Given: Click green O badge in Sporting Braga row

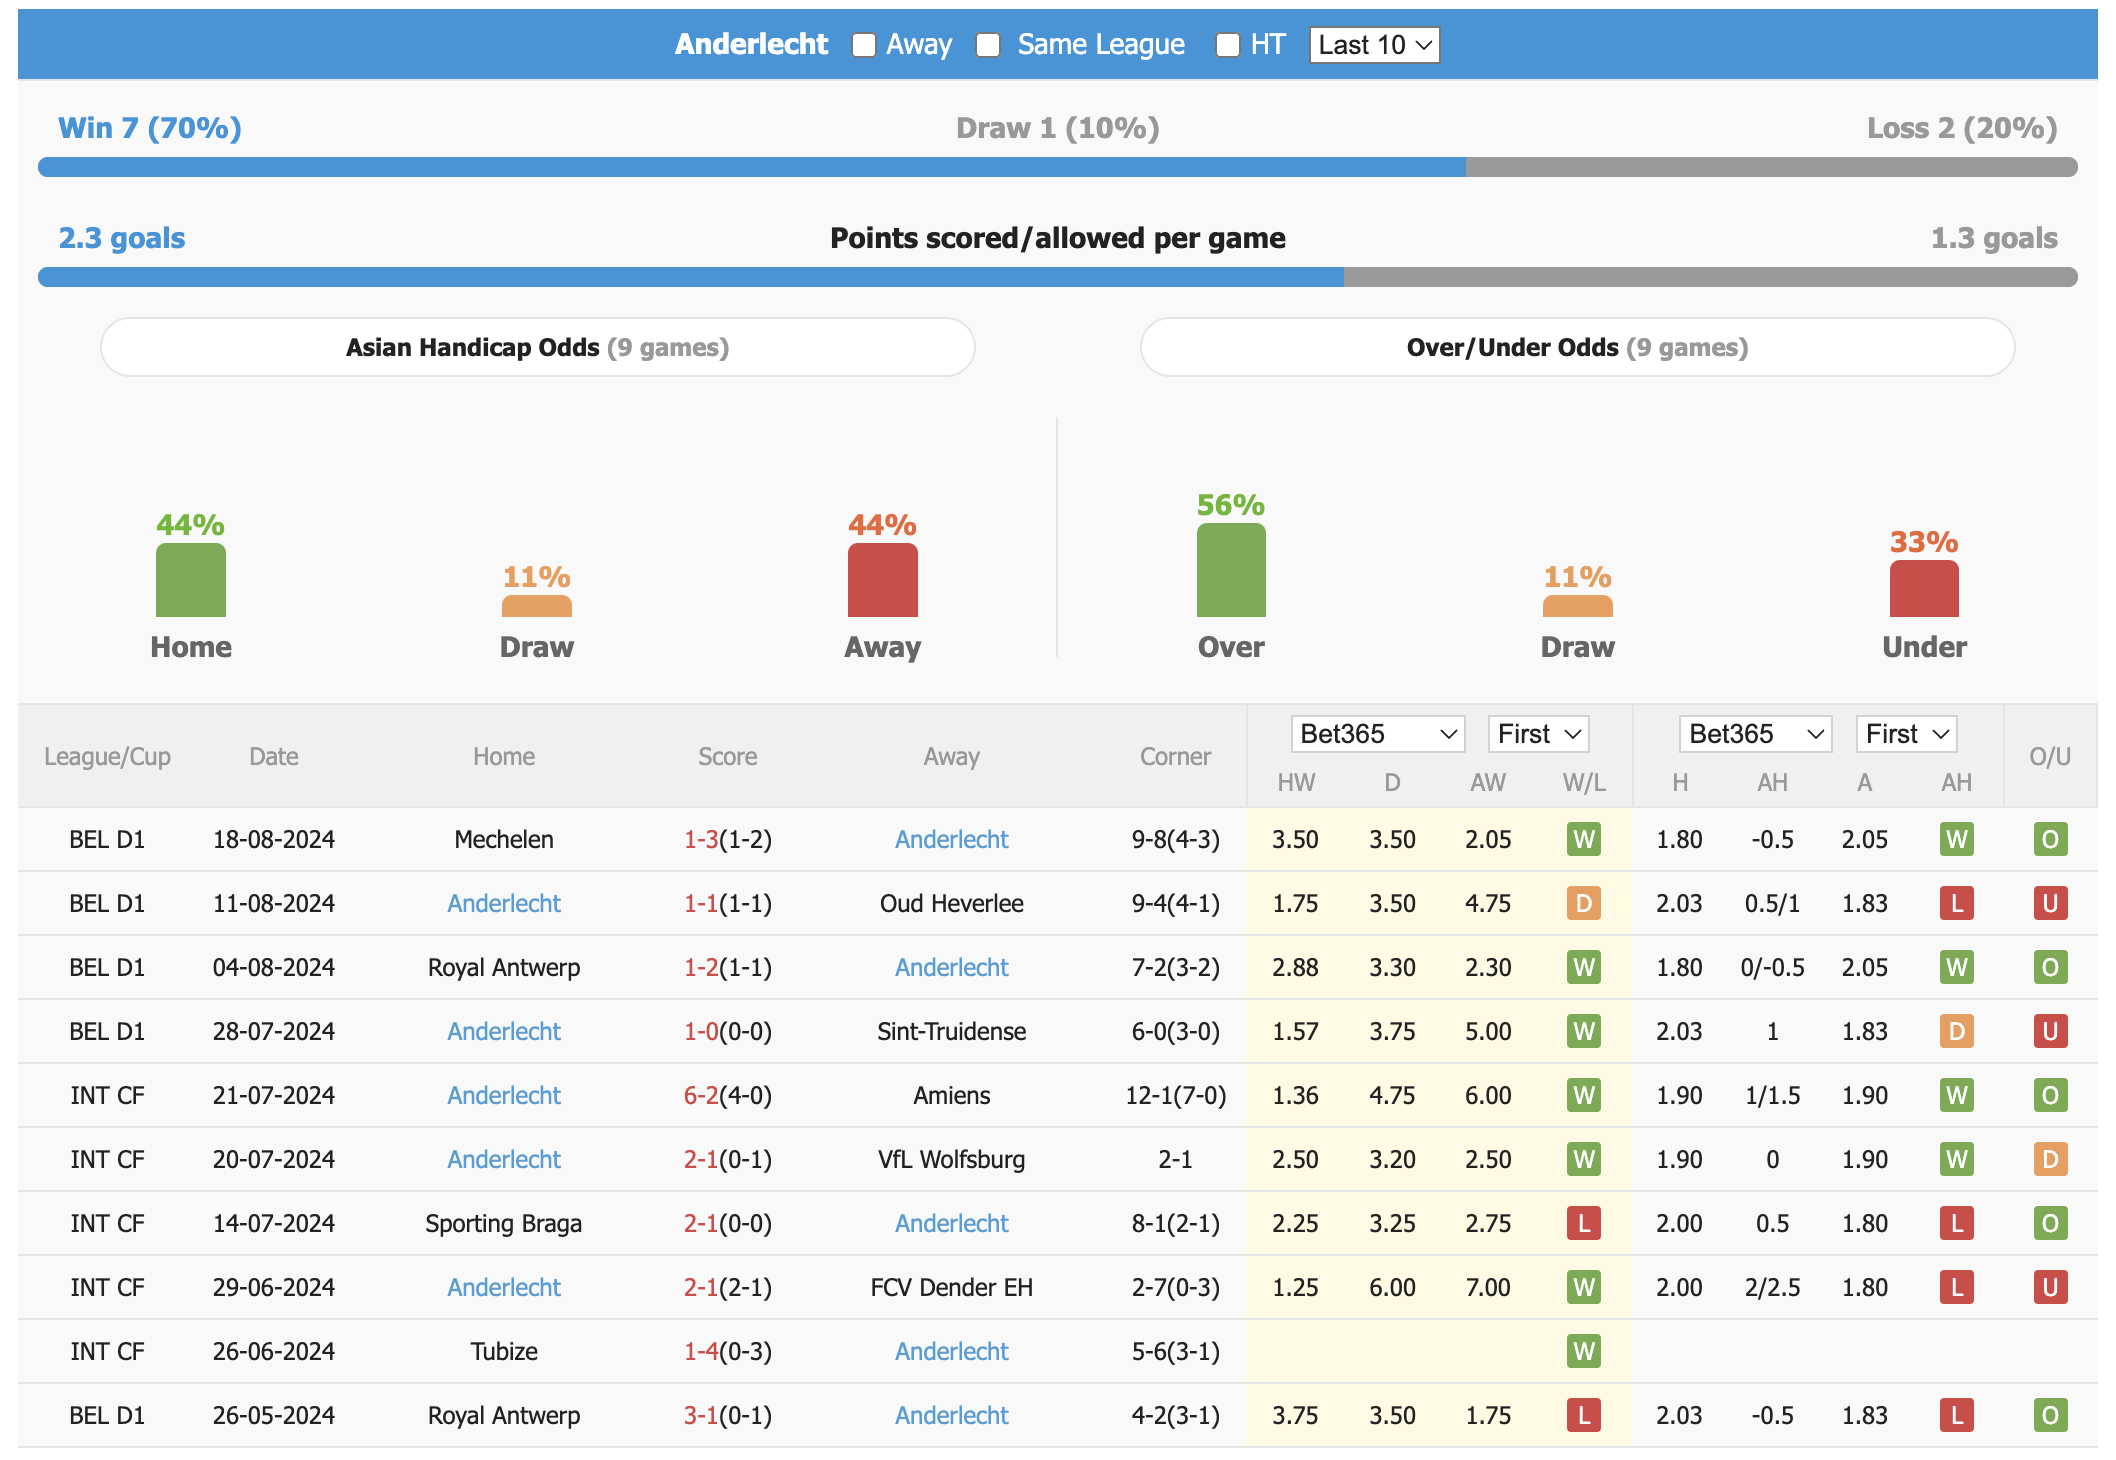Looking at the screenshot, I should pyautogui.click(x=2050, y=1223).
